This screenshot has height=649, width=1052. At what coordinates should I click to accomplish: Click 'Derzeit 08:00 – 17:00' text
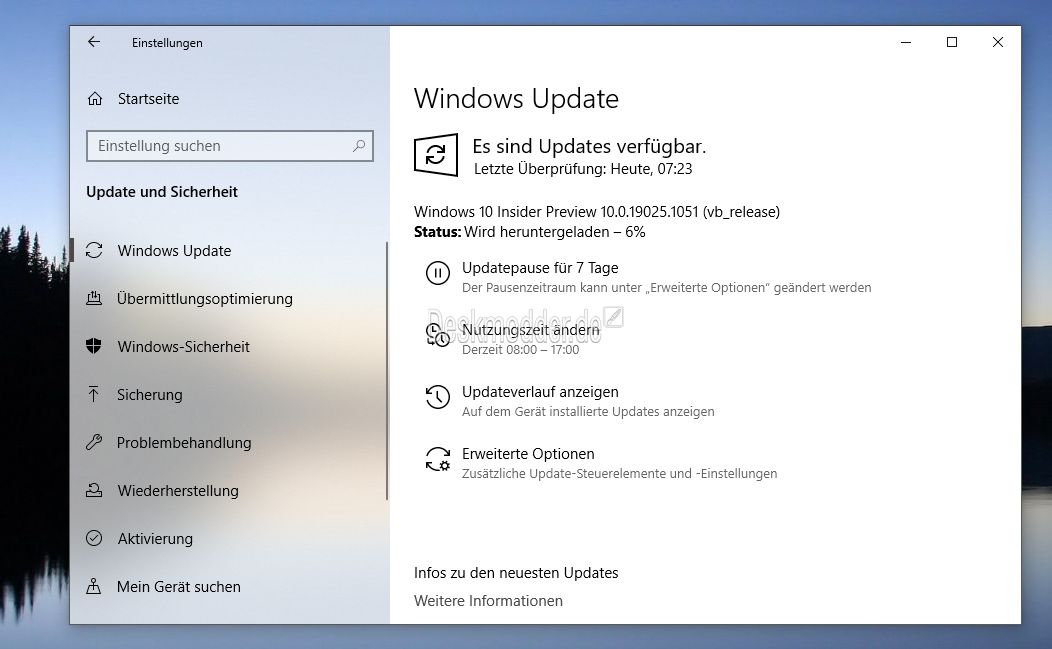point(521,350)
